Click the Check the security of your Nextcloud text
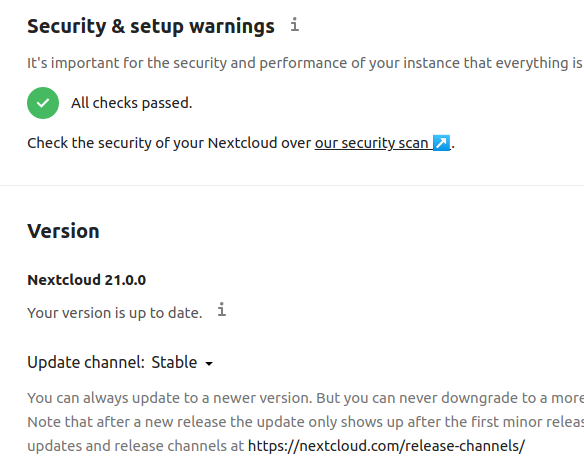 click(x=169, y=143)
